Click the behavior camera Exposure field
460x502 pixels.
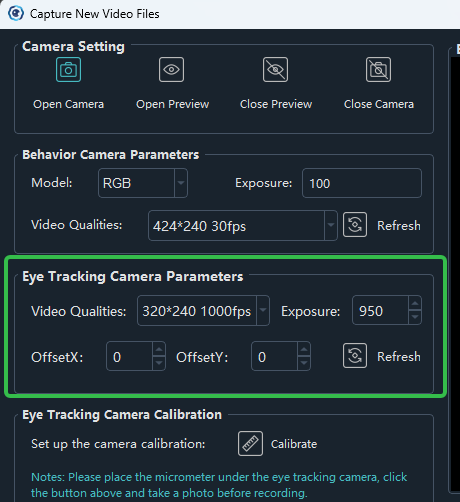point(362,183)
